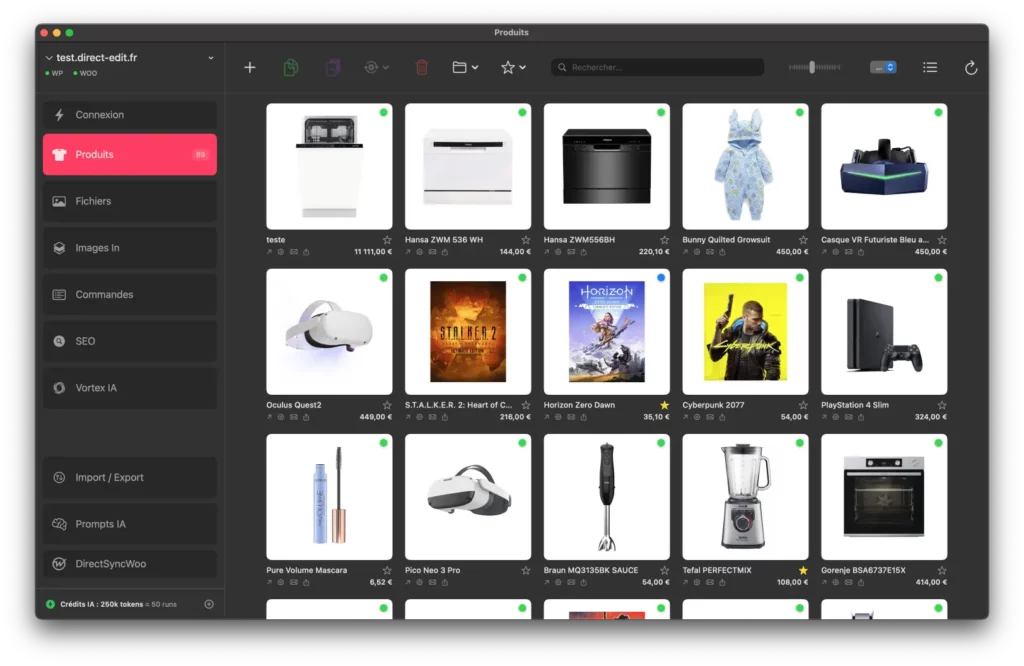1024x666 pixels.
Task: Switch to list view icon
Action: [930, 67]
